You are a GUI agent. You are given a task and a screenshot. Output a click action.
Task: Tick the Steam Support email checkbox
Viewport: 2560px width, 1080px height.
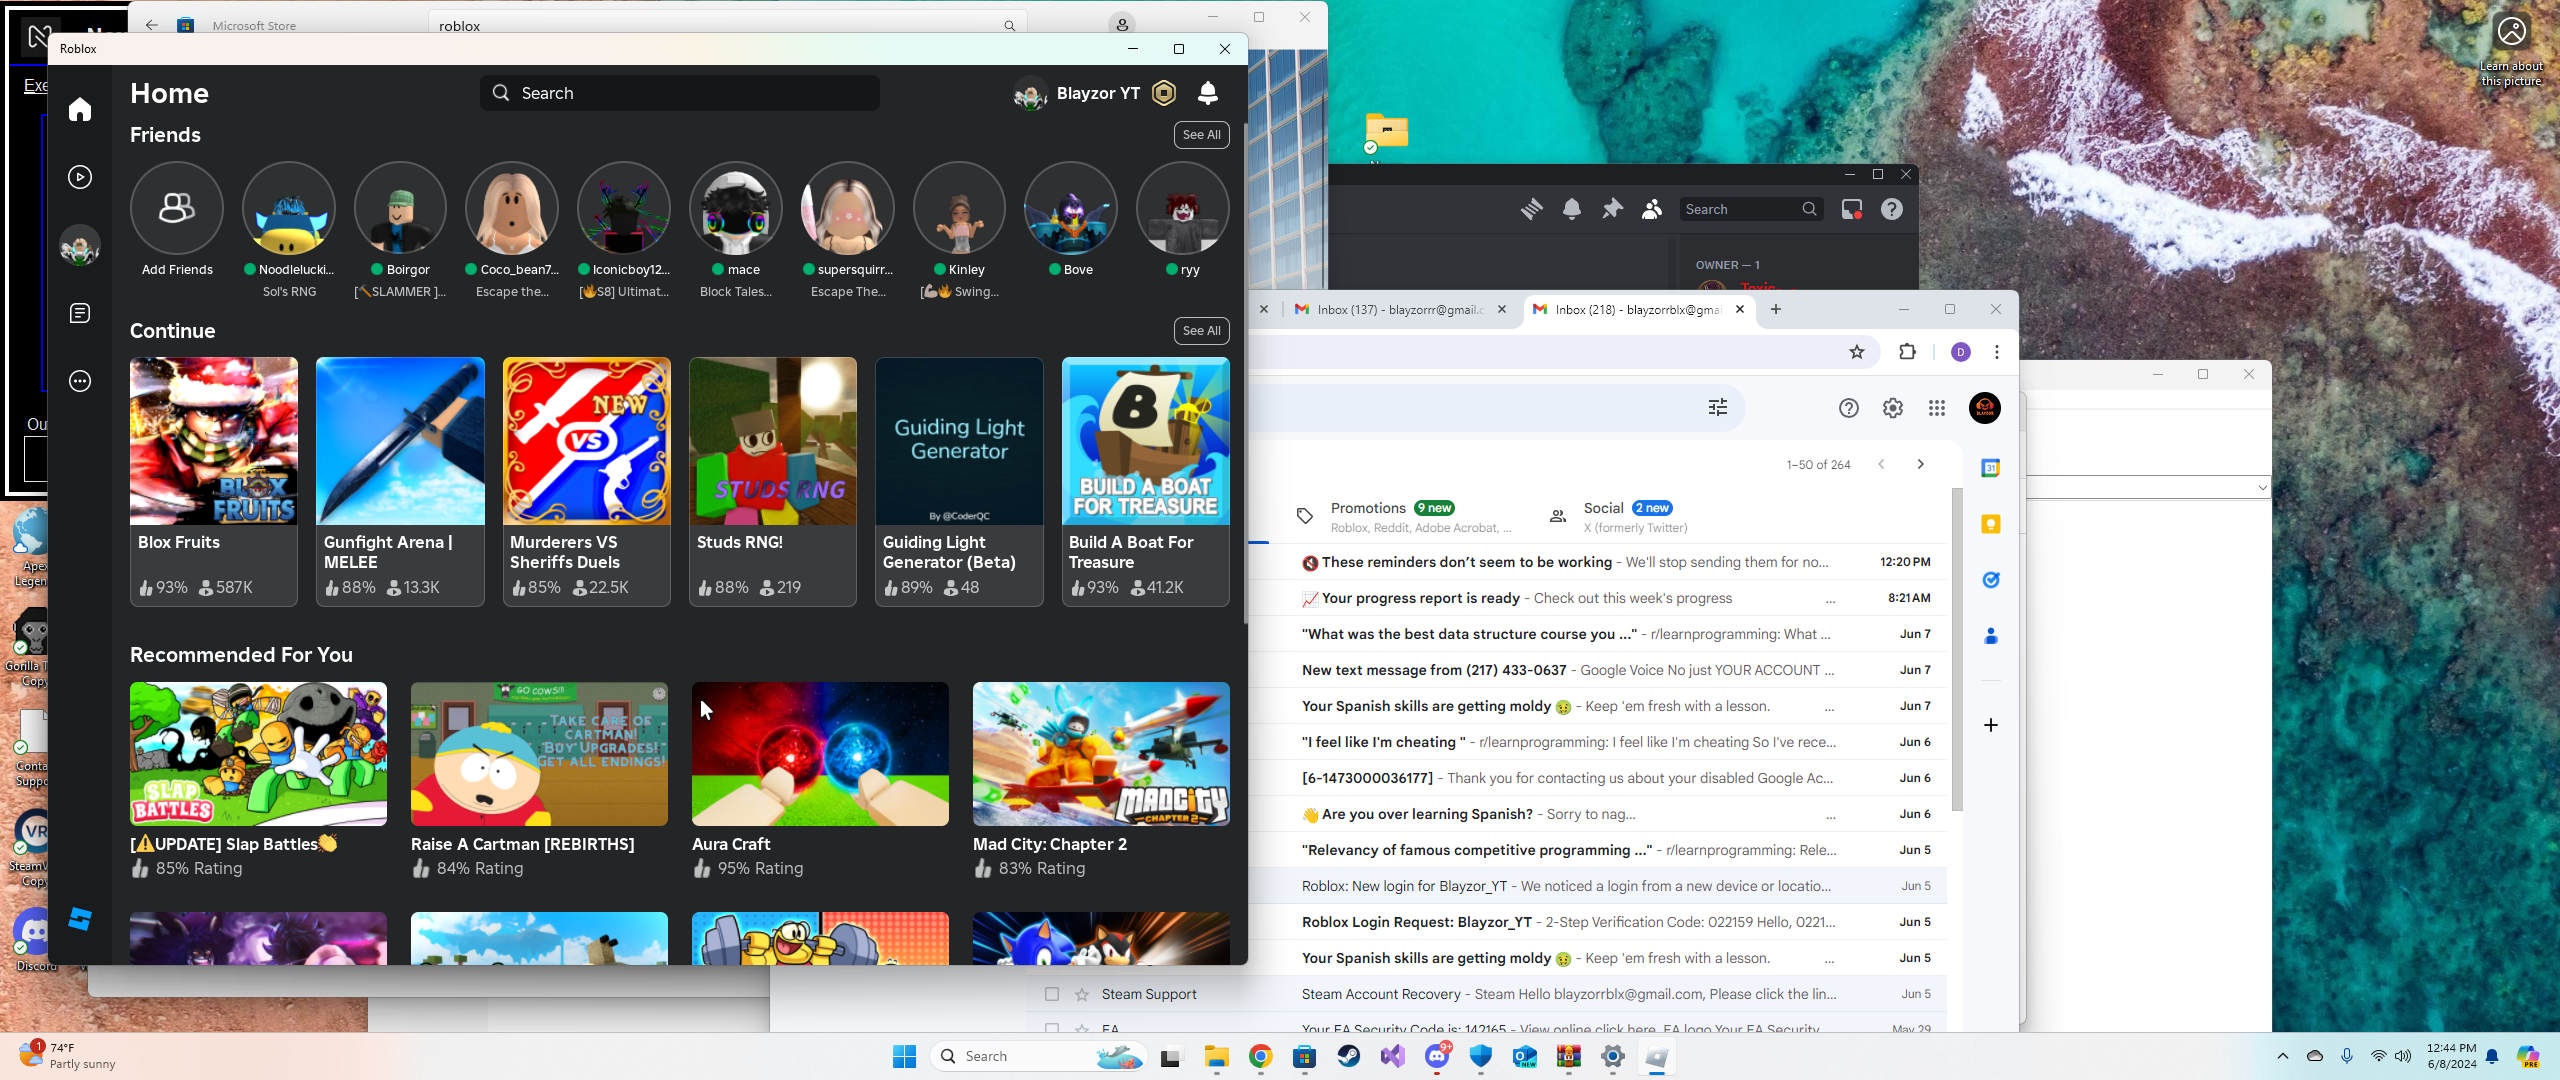click(x=1052, y=994)
